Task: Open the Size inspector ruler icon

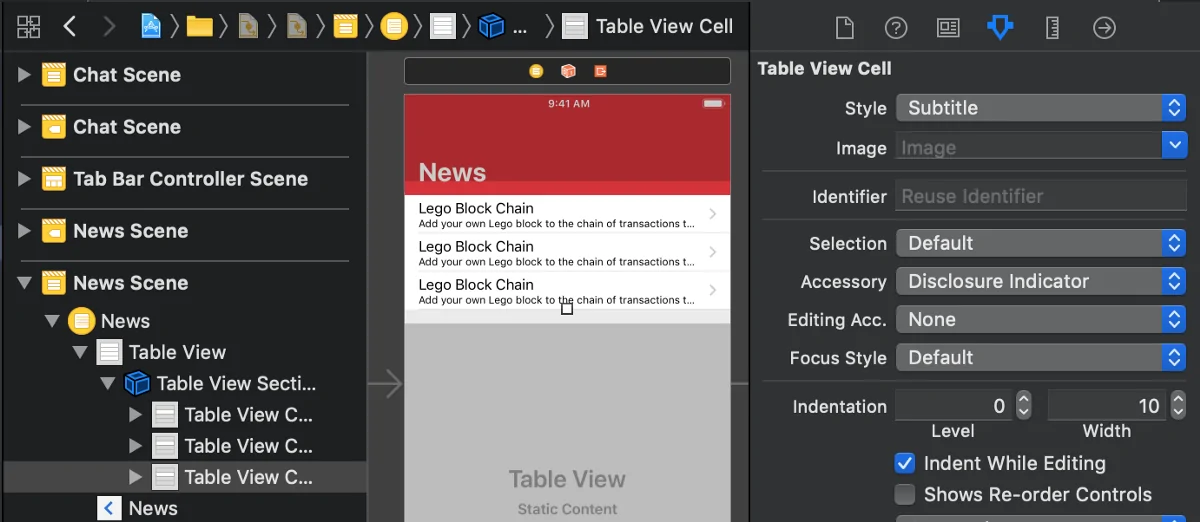Action: pos(1052,28)
